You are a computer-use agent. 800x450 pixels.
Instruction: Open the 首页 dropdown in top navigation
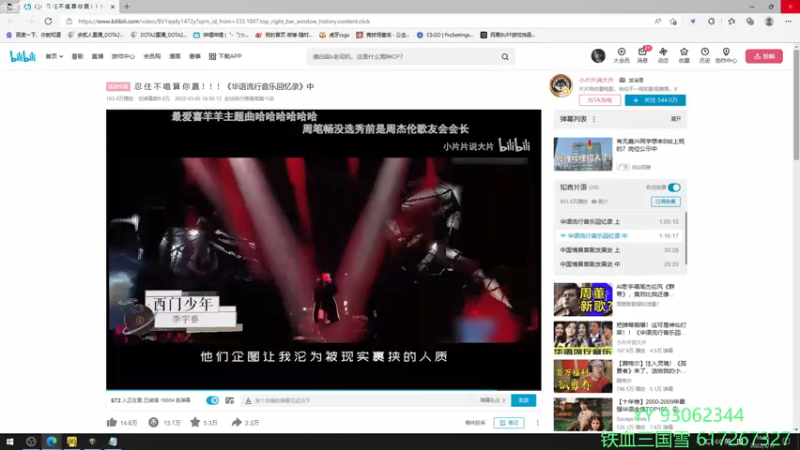[x=54, y=56]
